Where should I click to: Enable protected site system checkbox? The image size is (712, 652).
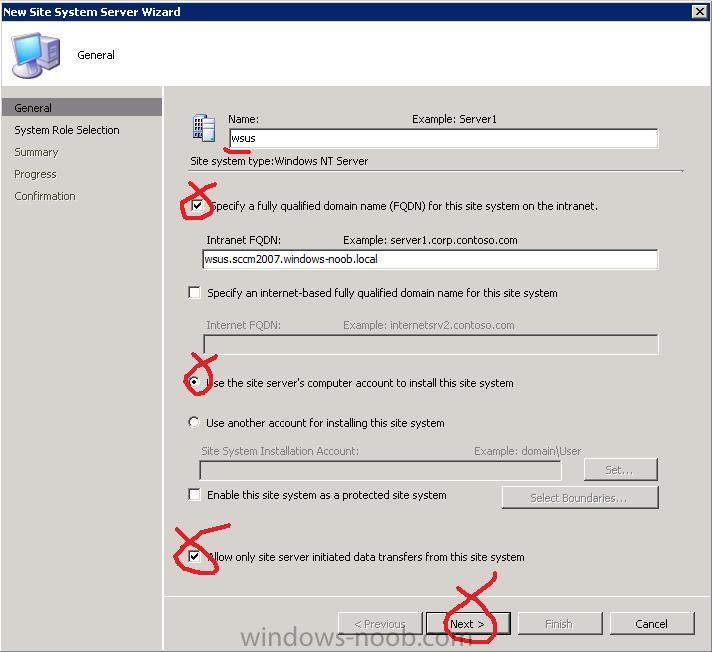[x=194, y=494]
